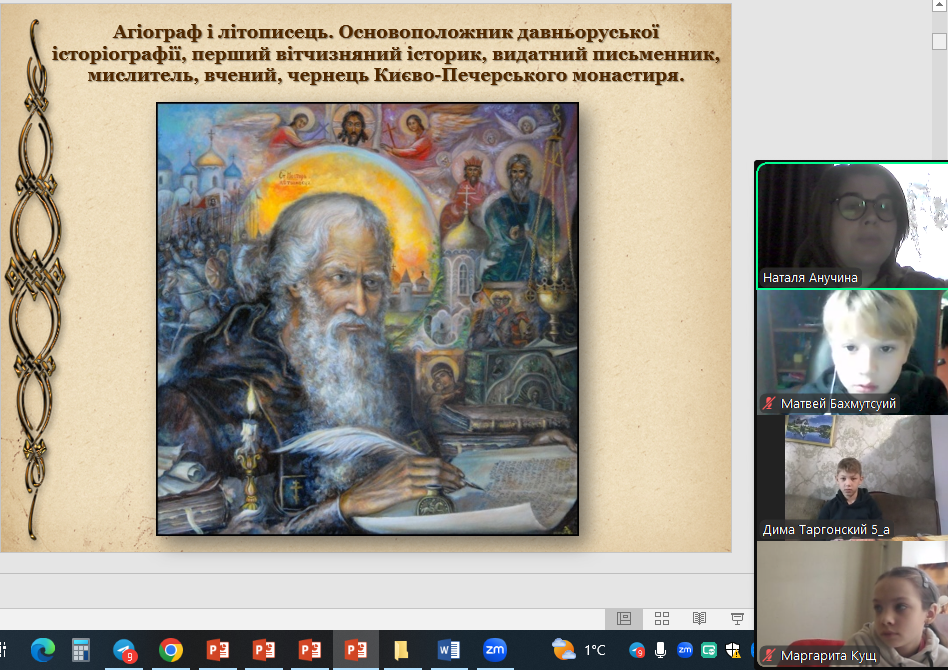This screenshot has width=948, height=670.
Task: Open File Explorer from the taskbar
Action: (x=401, y=651)
